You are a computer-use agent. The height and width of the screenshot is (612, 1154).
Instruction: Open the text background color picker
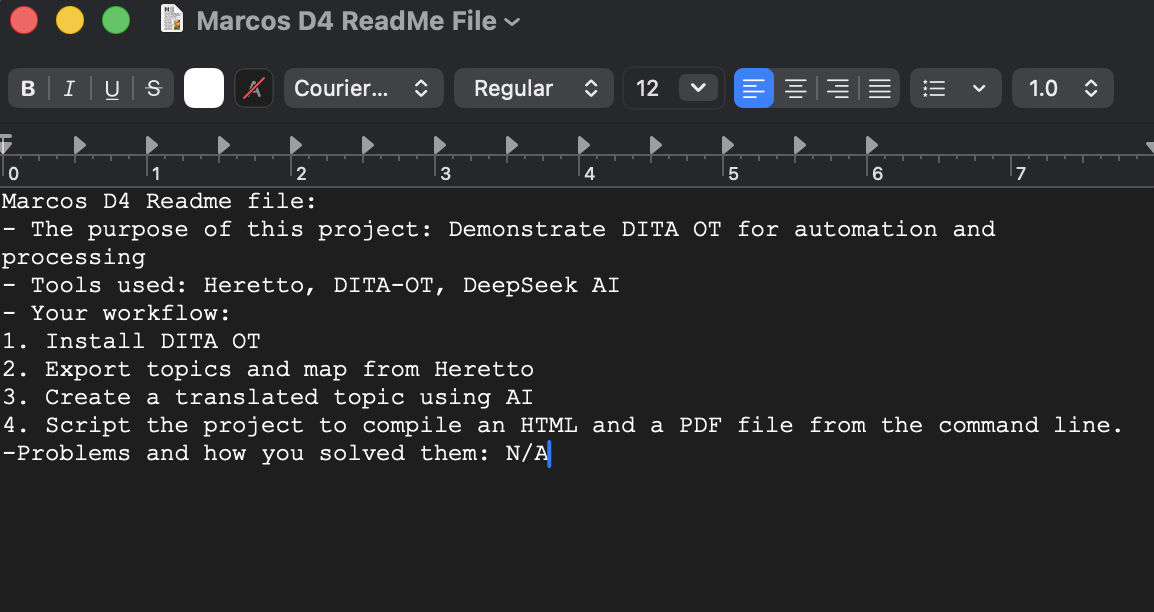pyautogui.click(x=254, y=88)
